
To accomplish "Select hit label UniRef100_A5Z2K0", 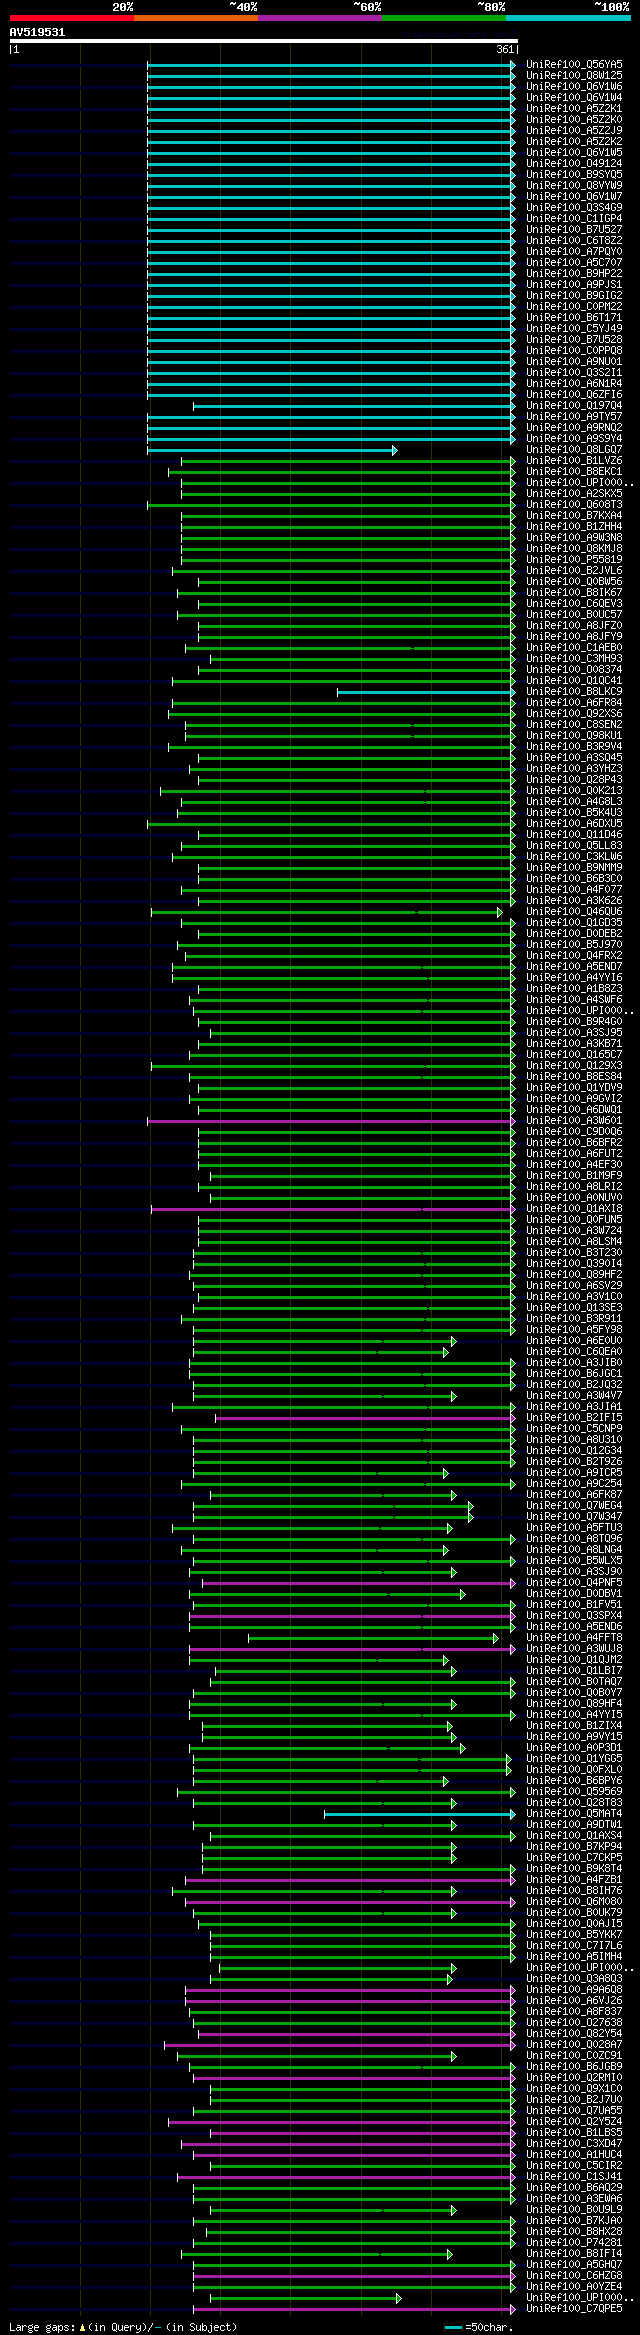I will tap(574, 120).
